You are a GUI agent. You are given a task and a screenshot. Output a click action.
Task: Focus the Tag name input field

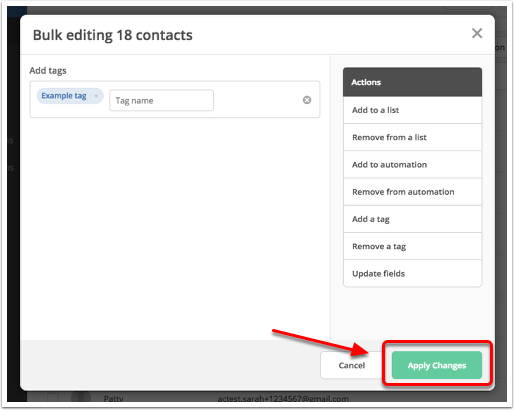(x=161, y=100)
